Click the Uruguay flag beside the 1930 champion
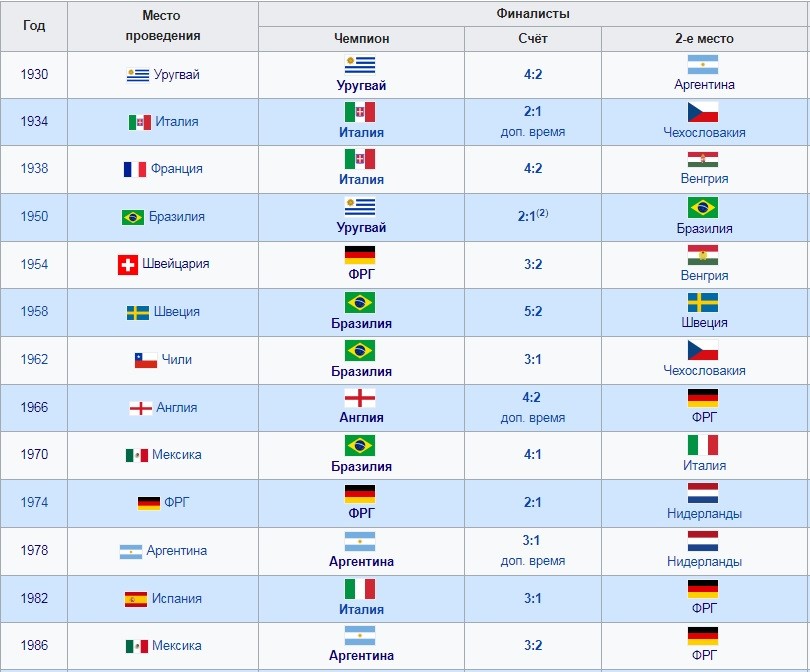Viewport: 810px width, 672px height. pos(360,65)
